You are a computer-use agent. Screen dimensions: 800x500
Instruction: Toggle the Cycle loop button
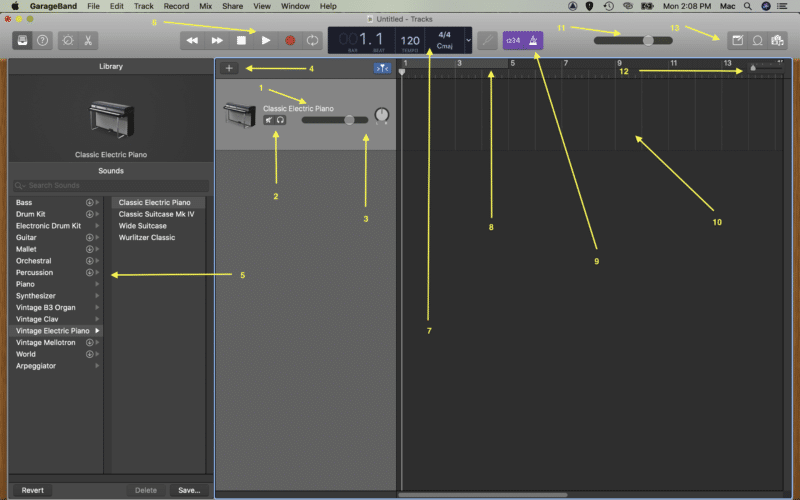312,40
